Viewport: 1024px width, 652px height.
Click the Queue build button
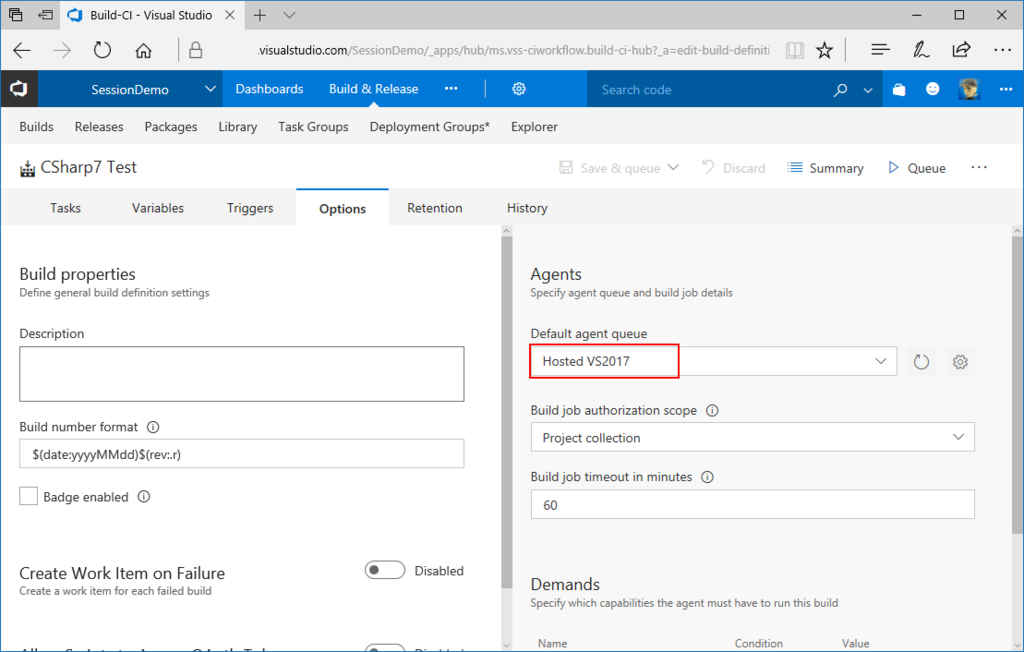coord(916,168)
